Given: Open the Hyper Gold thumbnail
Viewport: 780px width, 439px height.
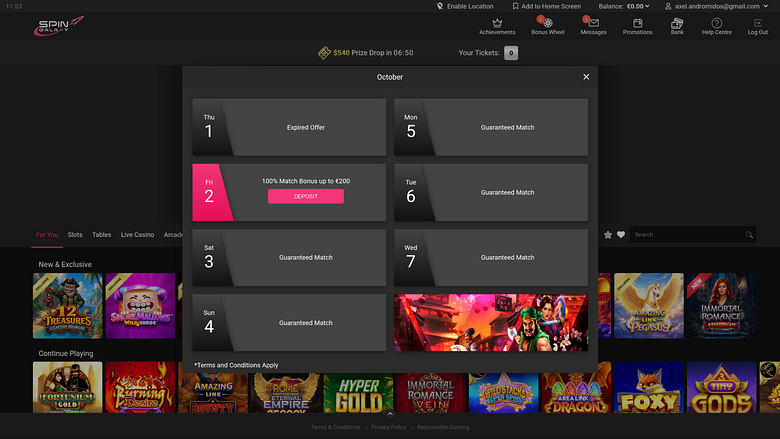Looking at the screenshot, I should click(x=358, y=393).
